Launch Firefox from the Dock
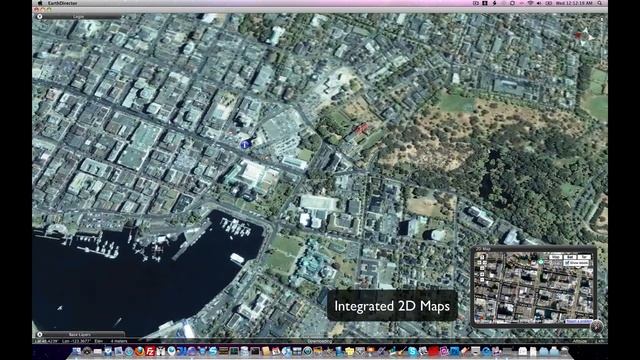640x360 pixels. pyautogui.click(x=139, y=351)
